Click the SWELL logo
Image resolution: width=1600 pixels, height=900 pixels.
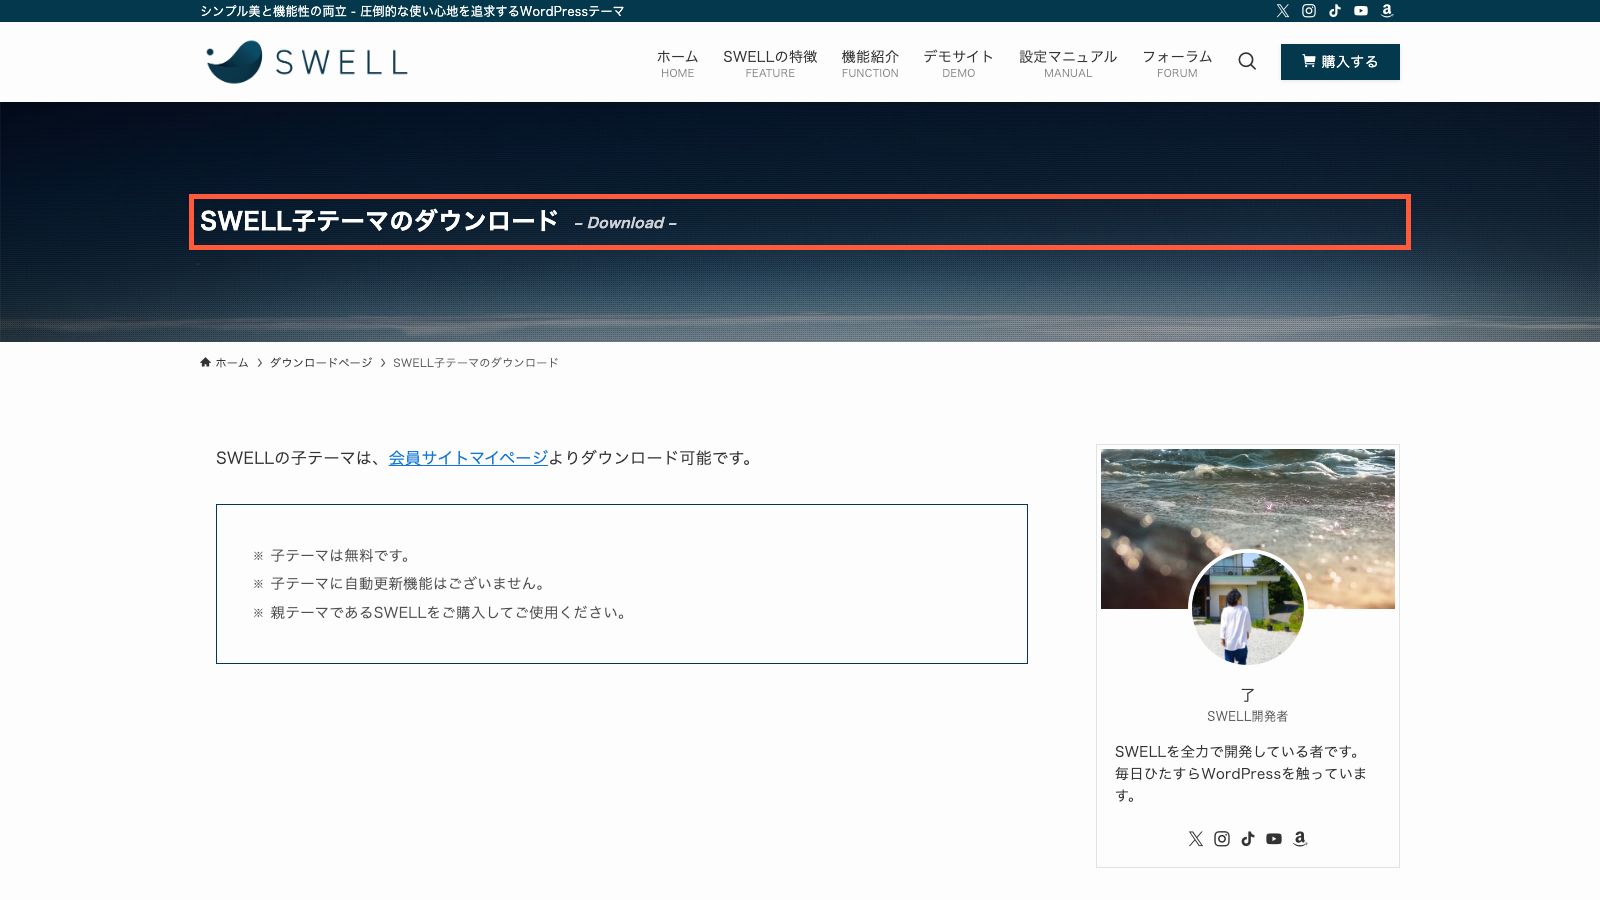tap(306, 62)
